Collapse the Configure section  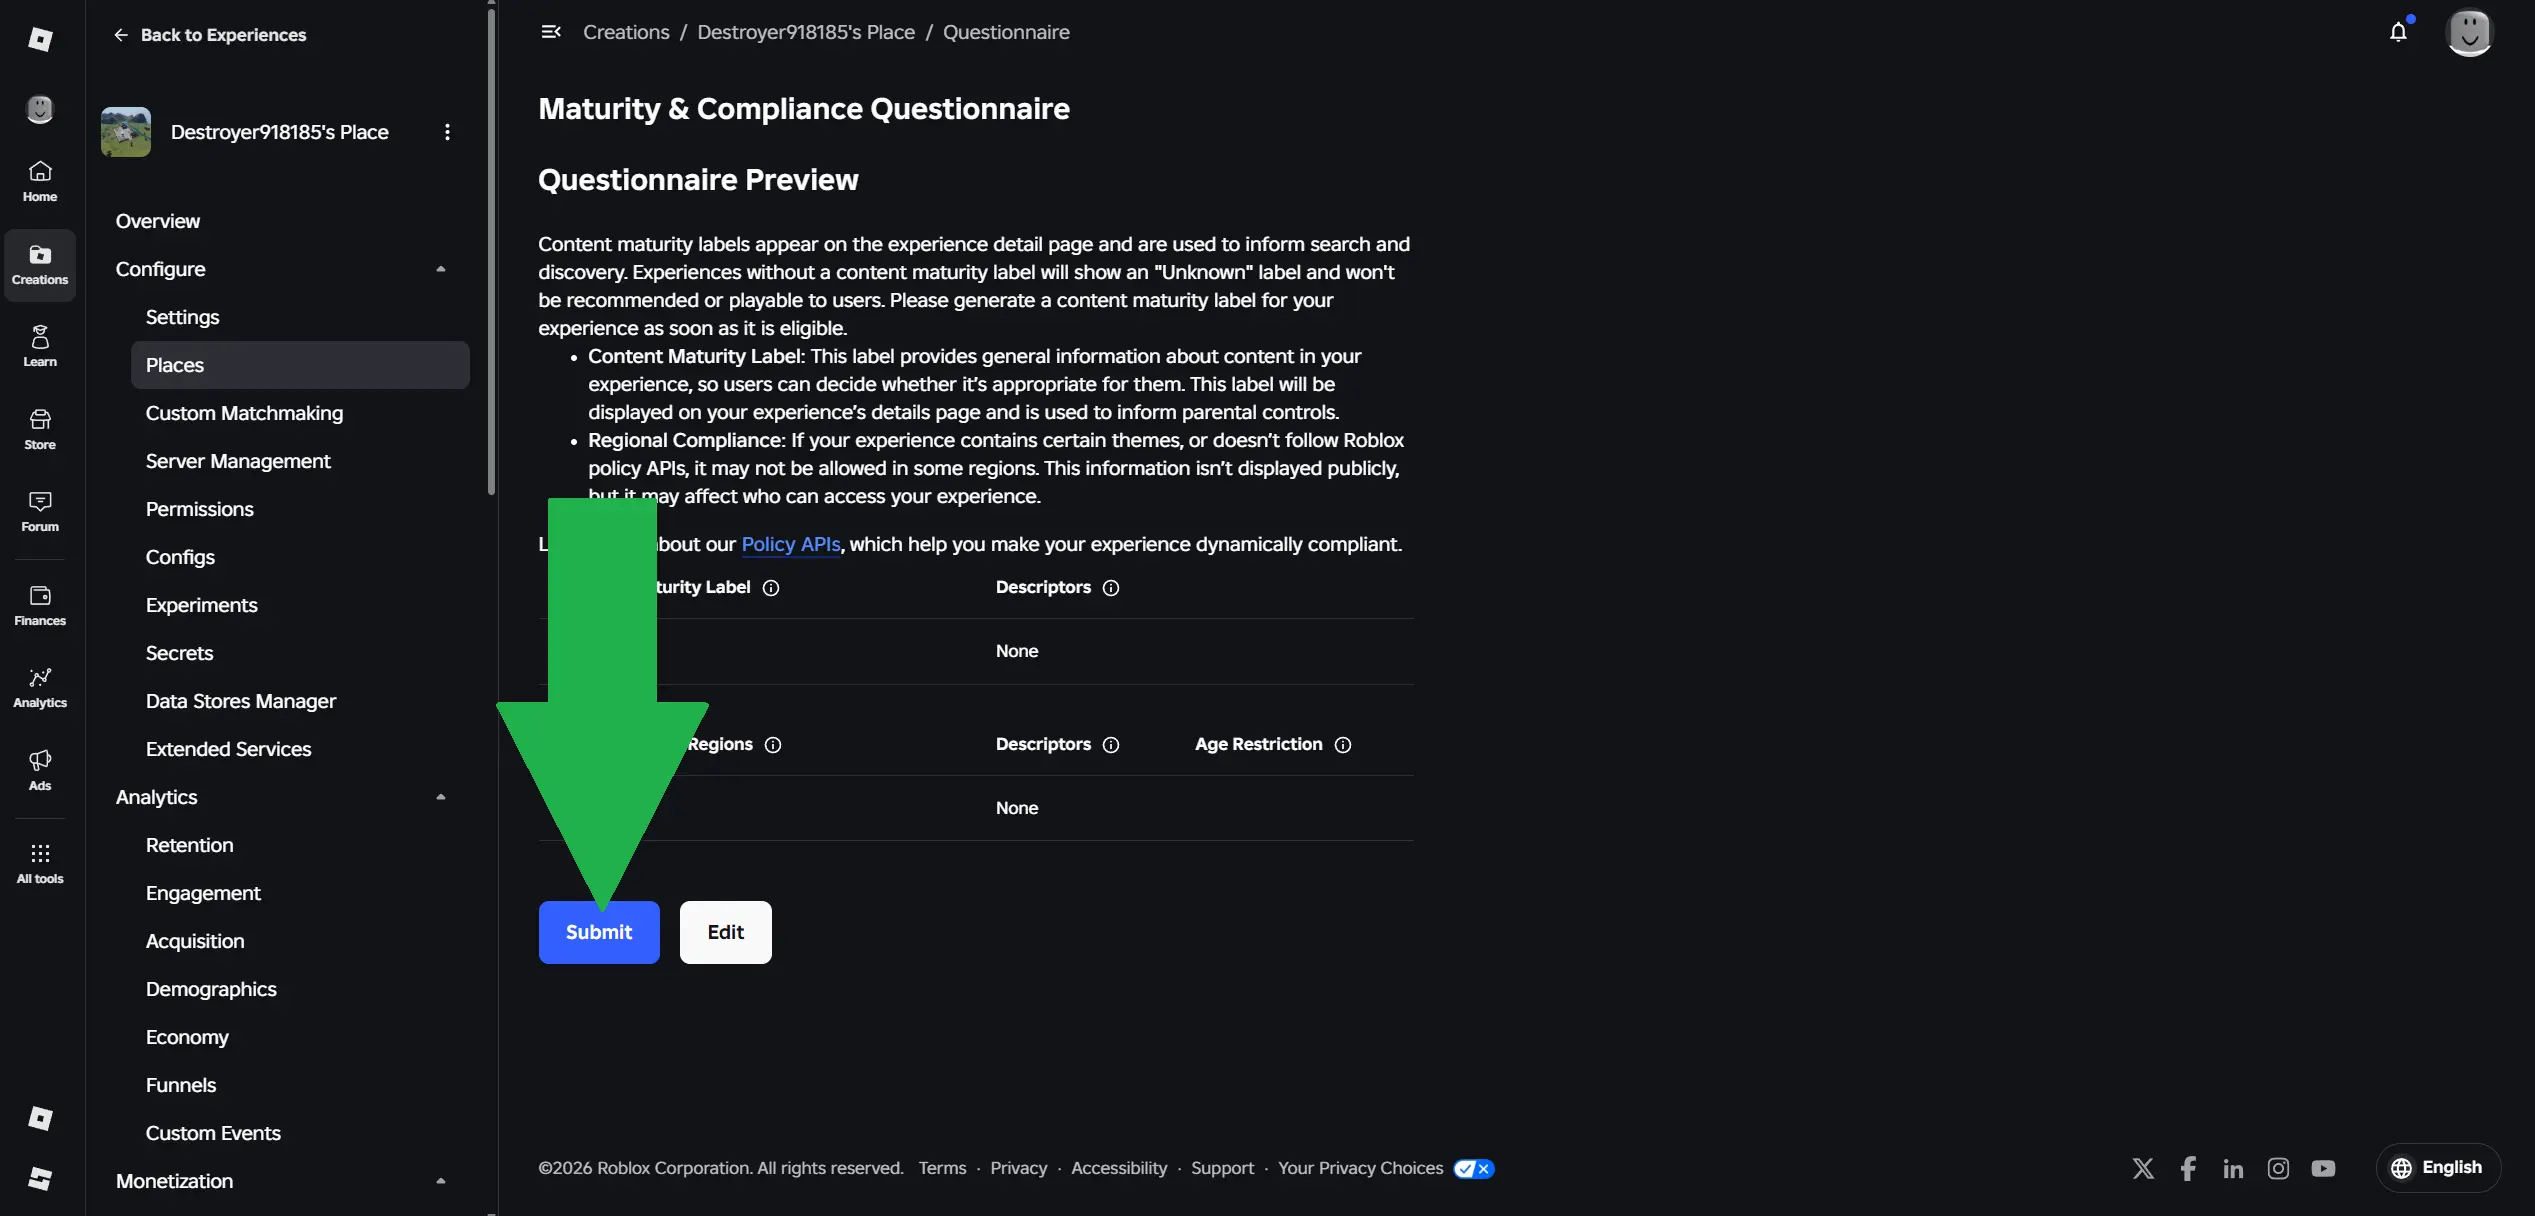(x=441, y=269)
